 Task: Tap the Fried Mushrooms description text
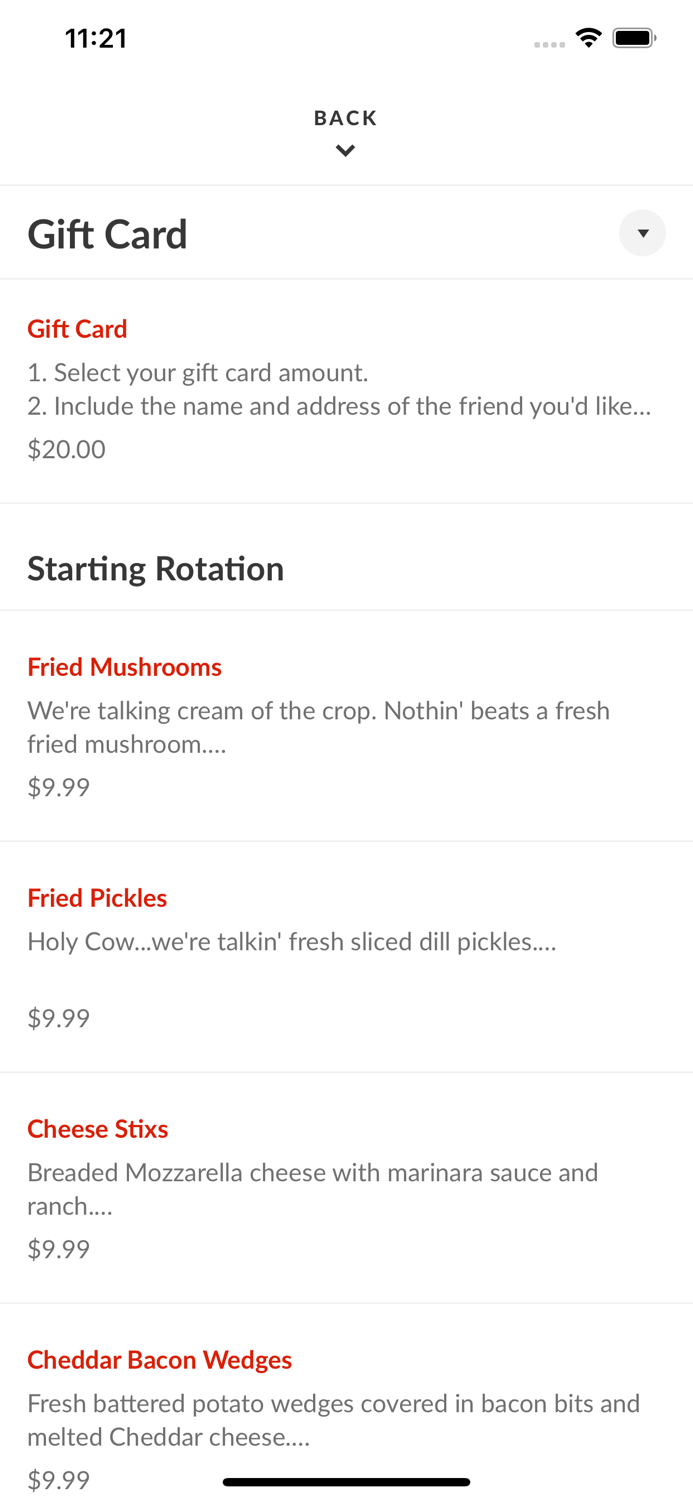318,727
